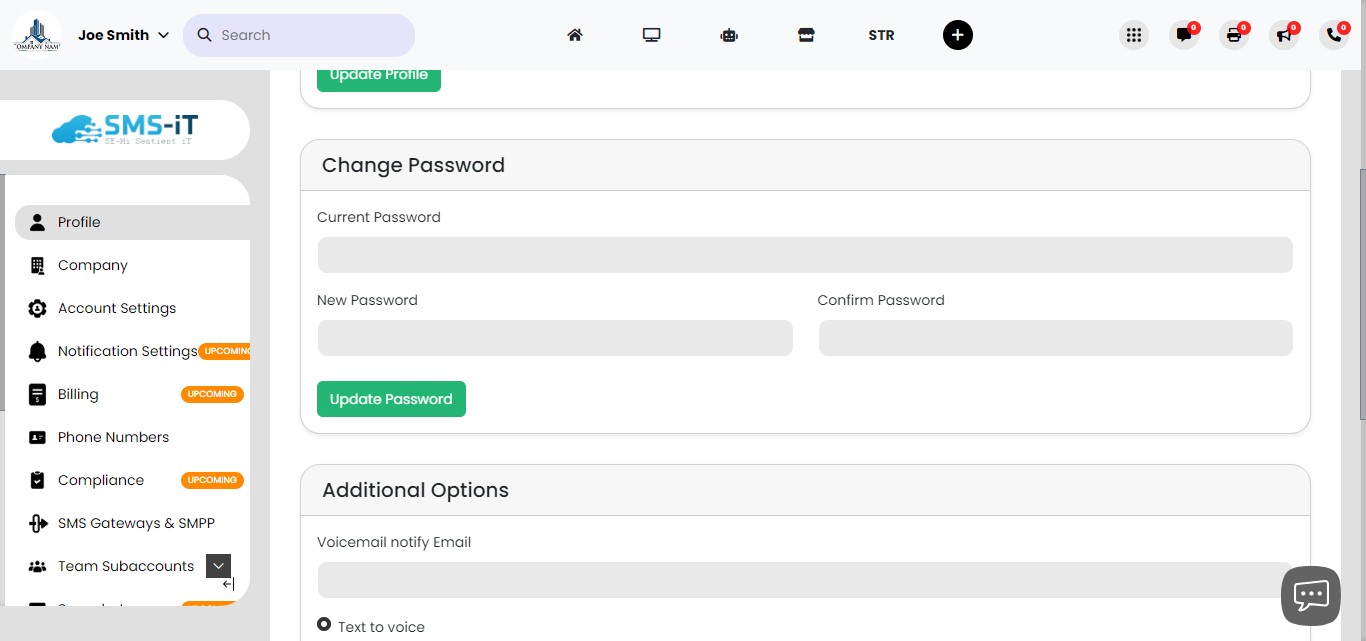Click the STR link in top bar
Viewport: 1366px width, 641px height.
[881, 35]
